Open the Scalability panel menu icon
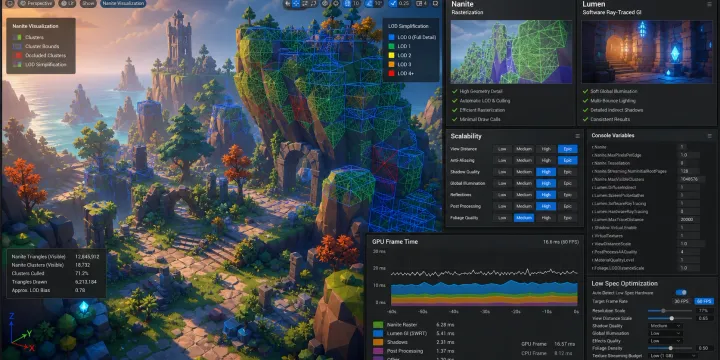The width and height of the screenshot is (720, 360). click(x=578, y=136)
